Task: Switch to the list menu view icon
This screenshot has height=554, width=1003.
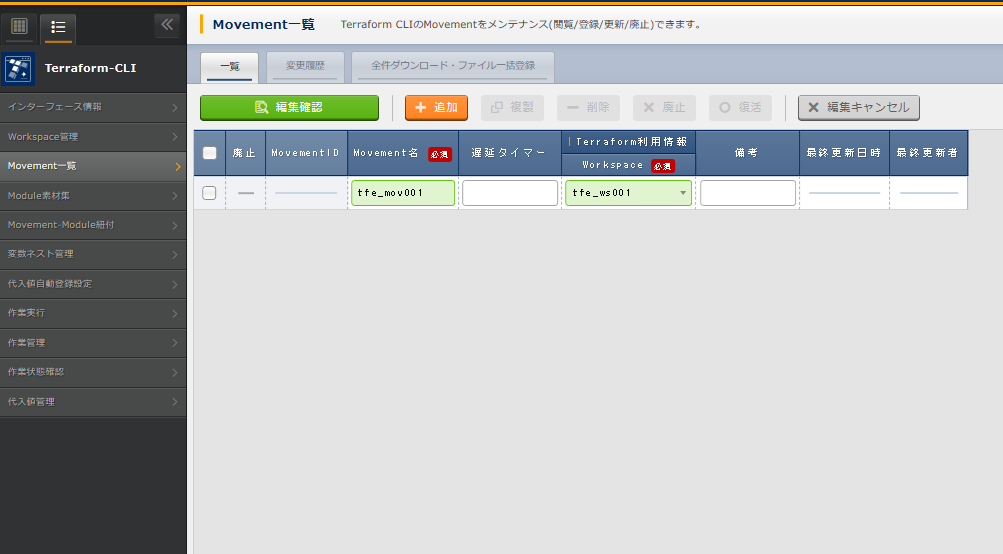Action: [58, 27]
